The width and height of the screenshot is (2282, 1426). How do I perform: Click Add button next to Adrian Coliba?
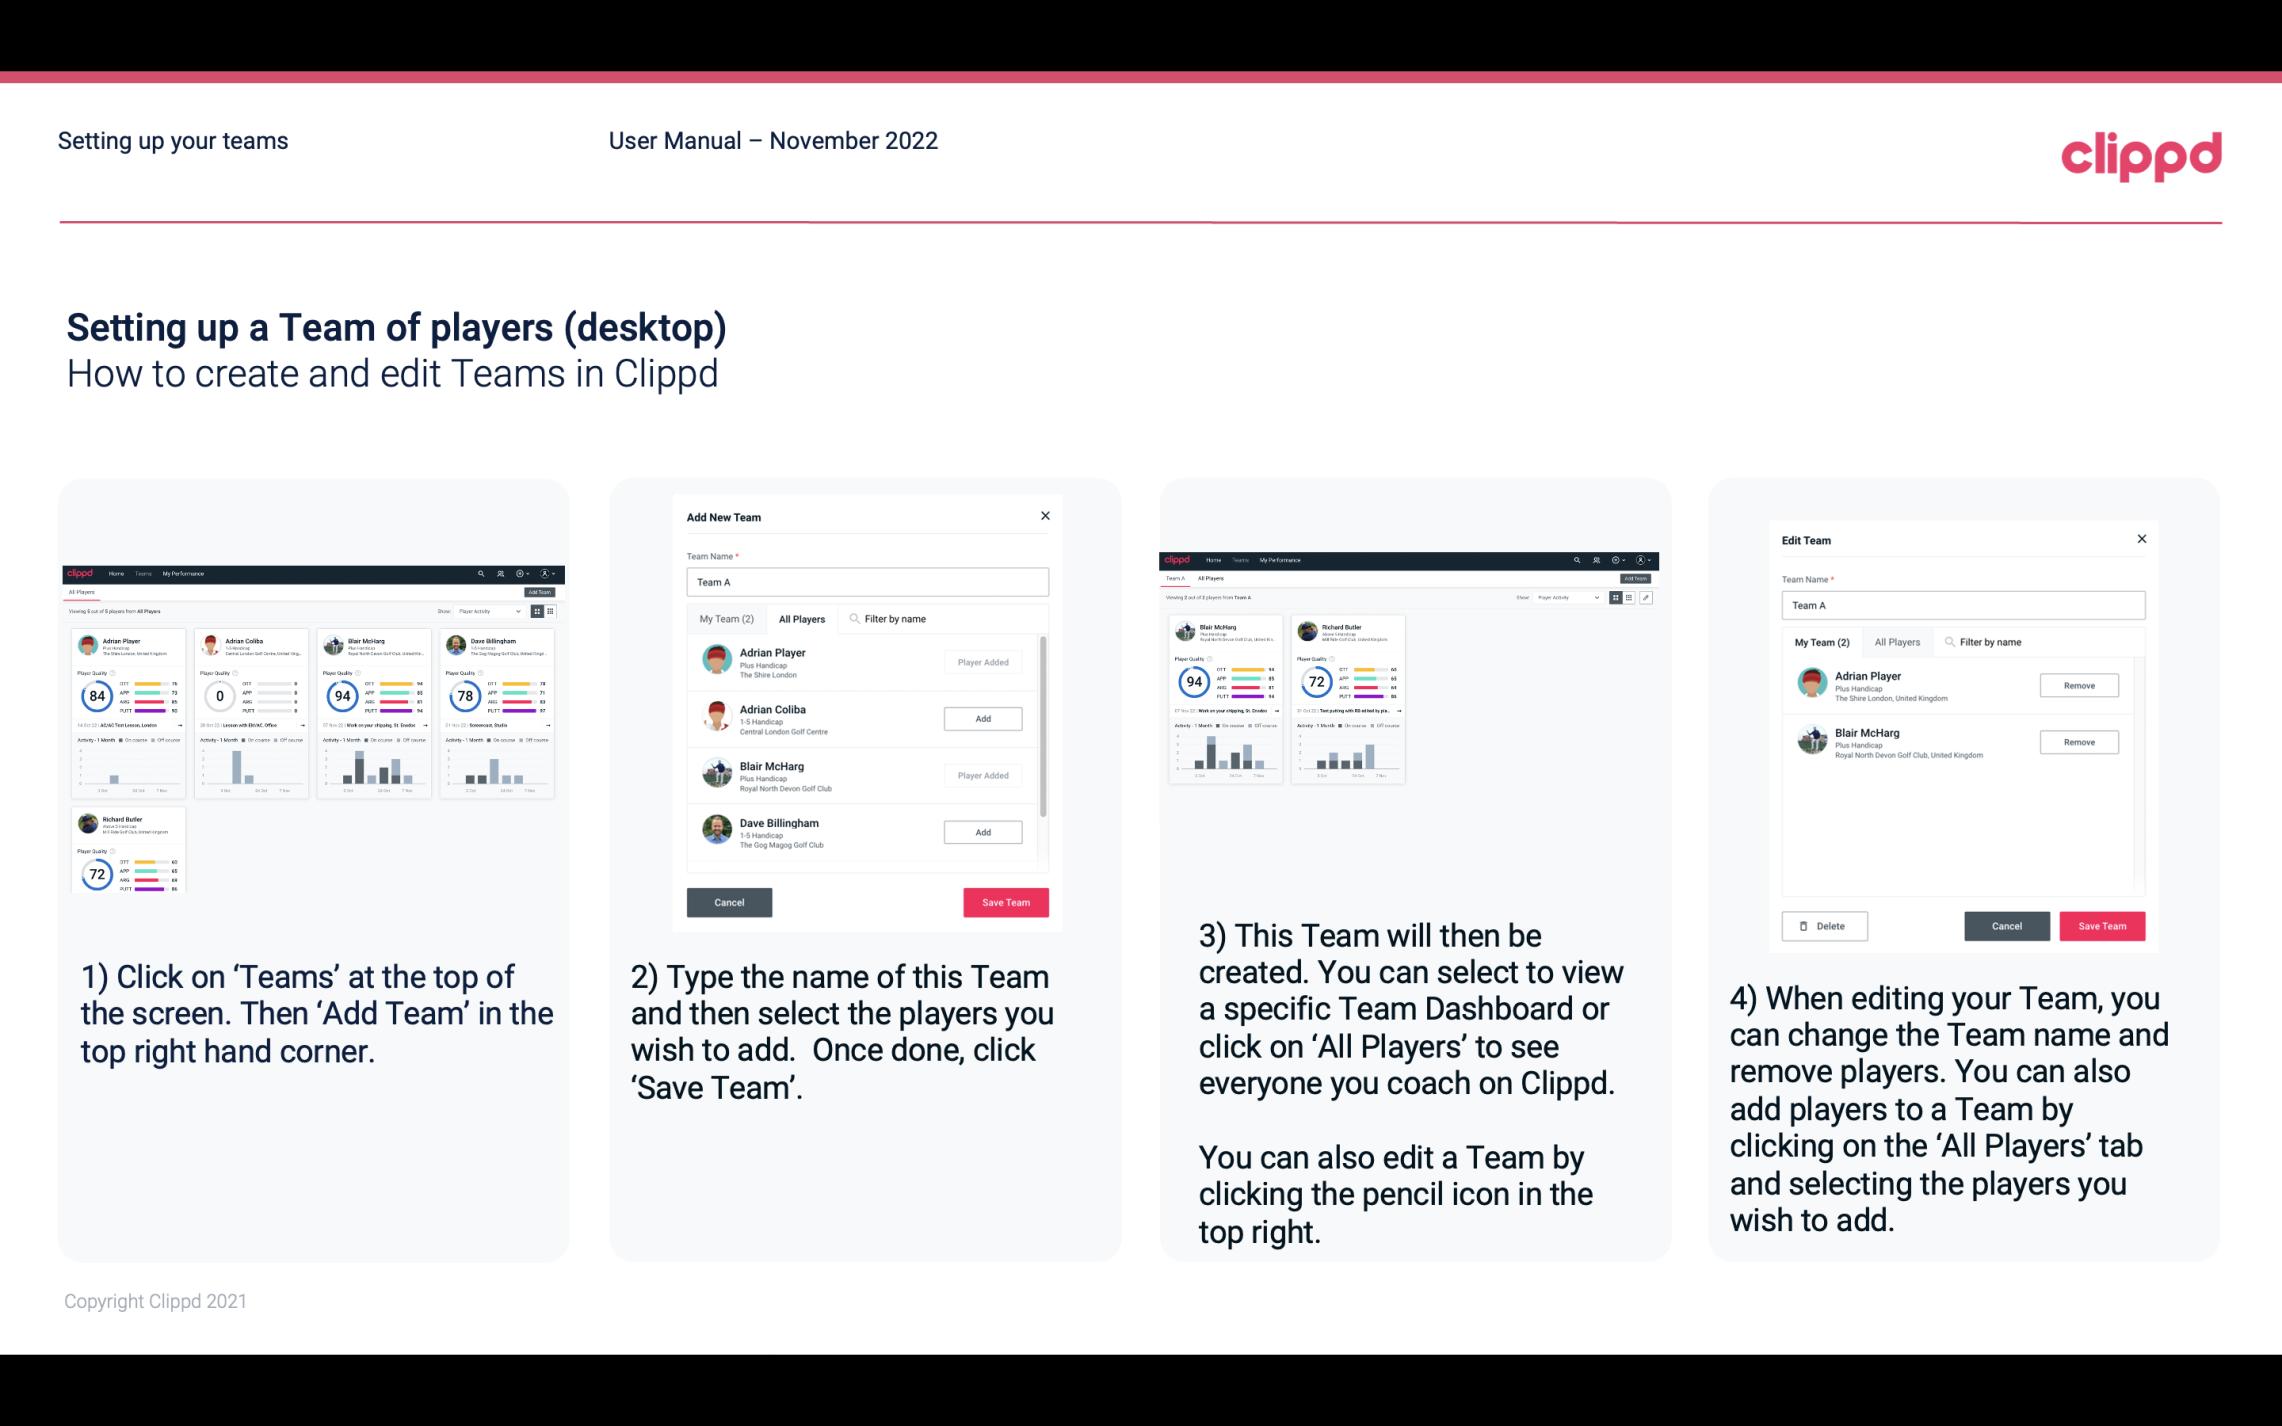982,718
